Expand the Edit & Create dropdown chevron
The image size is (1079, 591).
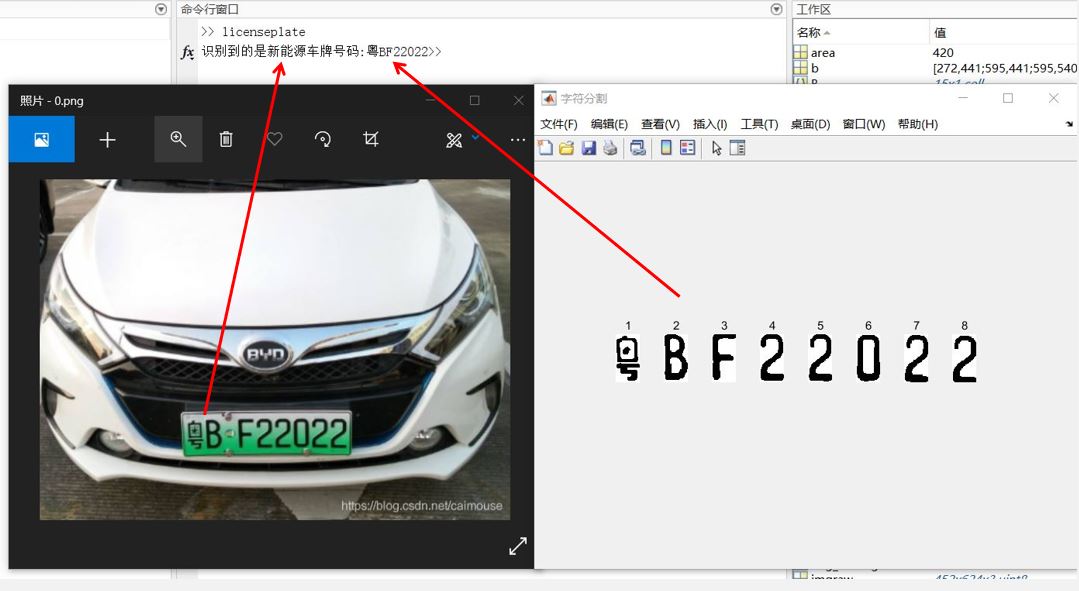476,138
